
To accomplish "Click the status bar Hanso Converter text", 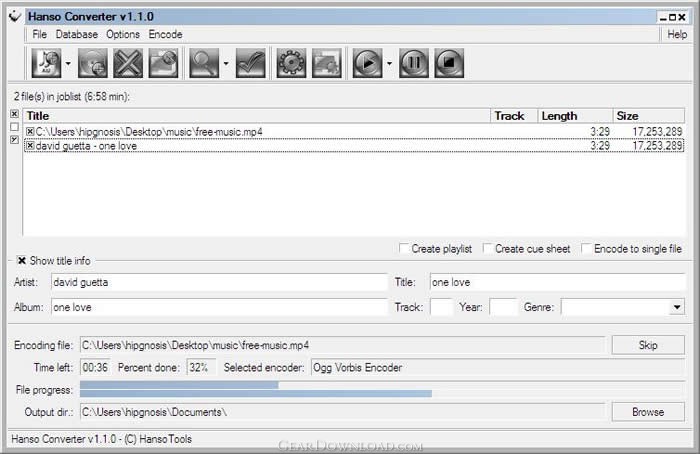I will [101, 439].
